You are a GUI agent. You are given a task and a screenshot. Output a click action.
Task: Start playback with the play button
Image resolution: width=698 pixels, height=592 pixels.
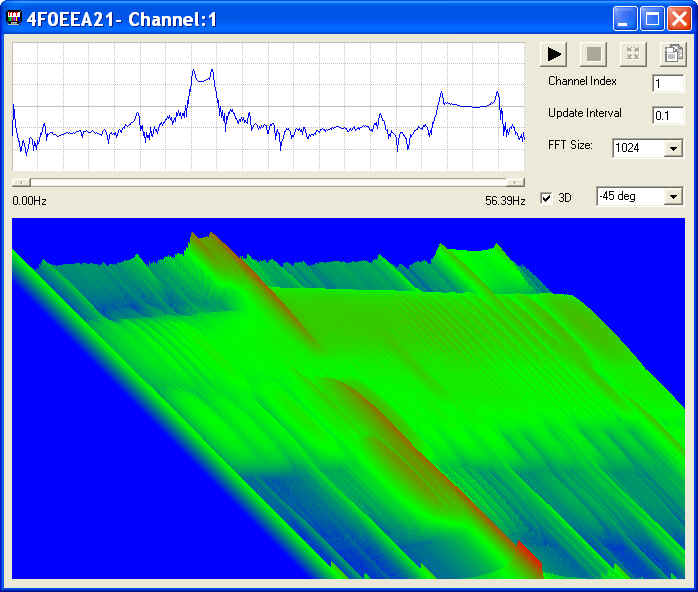(x=554, y=54)
